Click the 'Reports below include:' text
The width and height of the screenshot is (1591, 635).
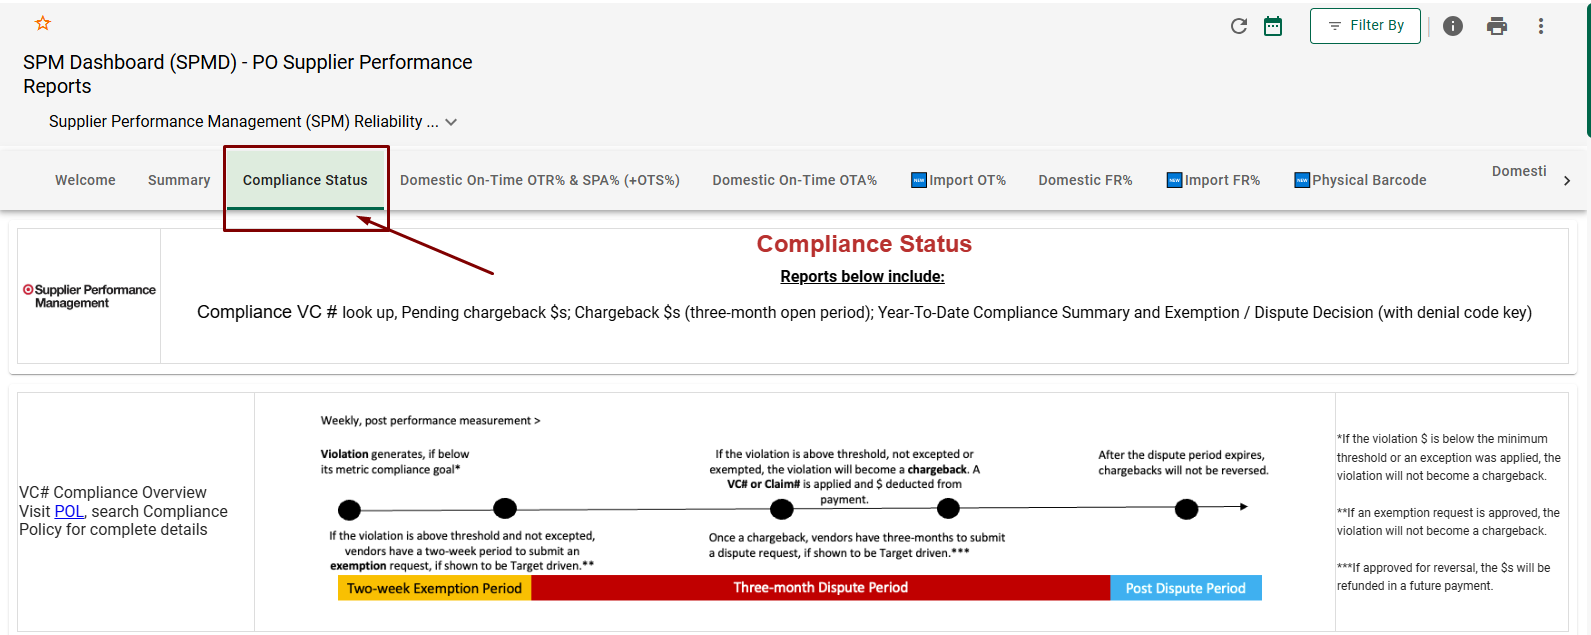[x=862, y=277]
